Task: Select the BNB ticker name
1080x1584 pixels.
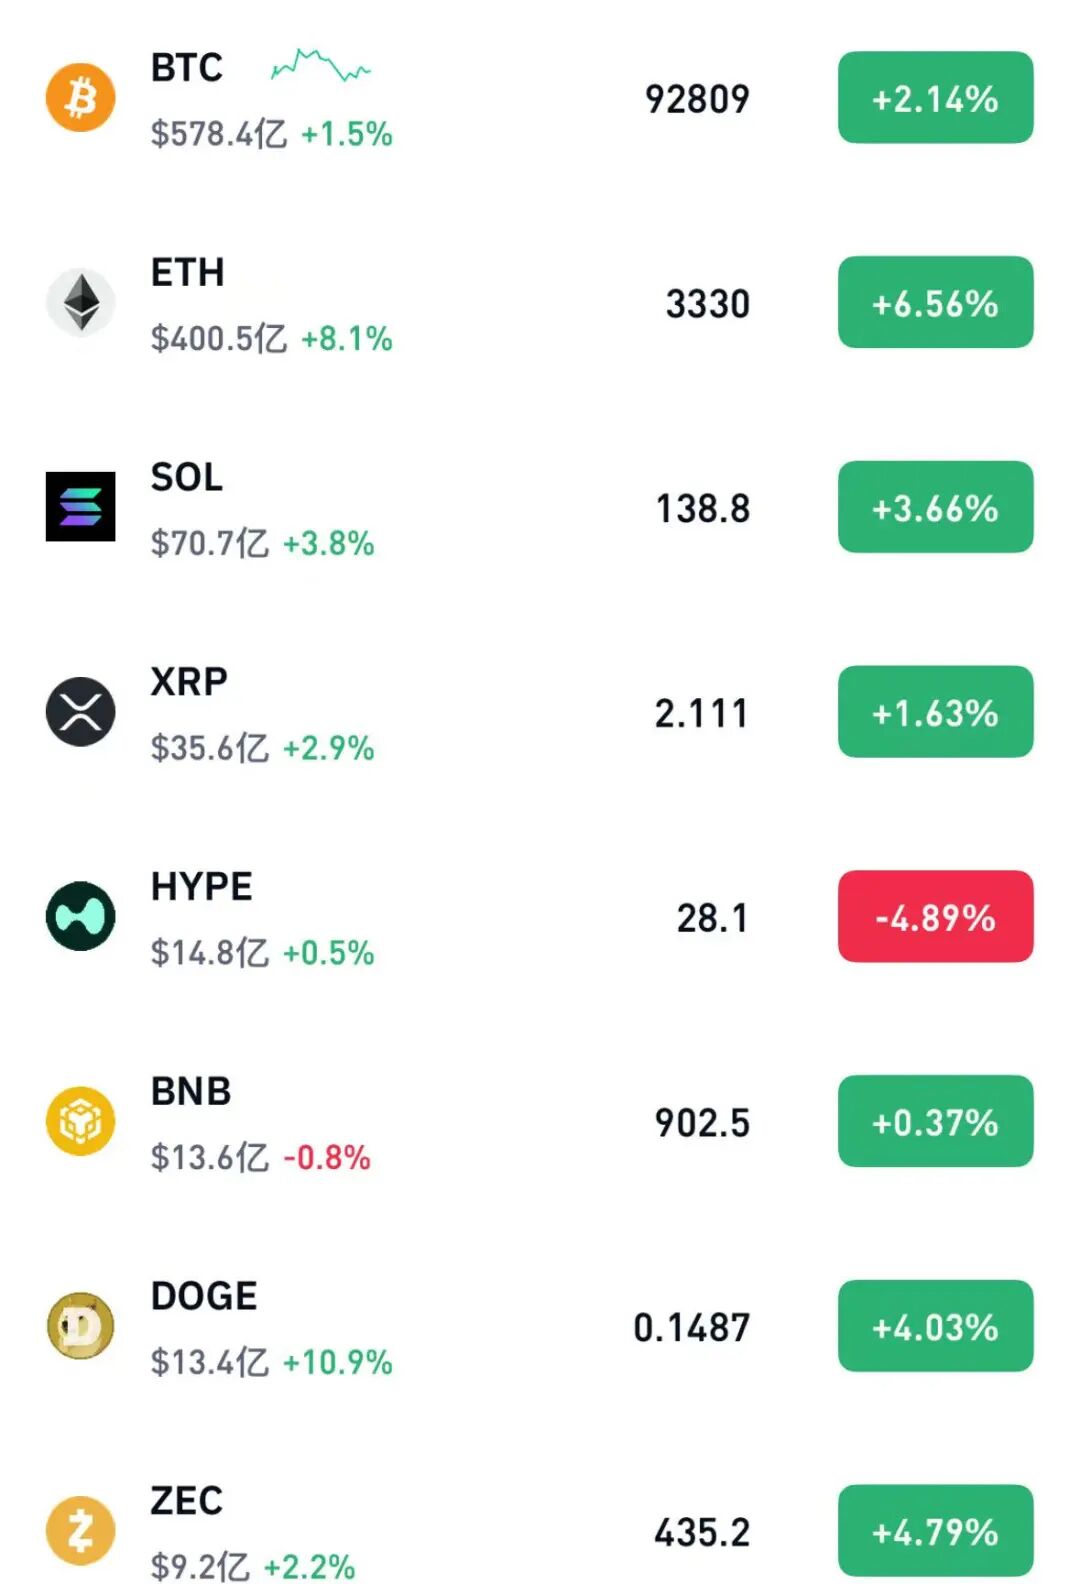Action: click(x=191, y=1091)
